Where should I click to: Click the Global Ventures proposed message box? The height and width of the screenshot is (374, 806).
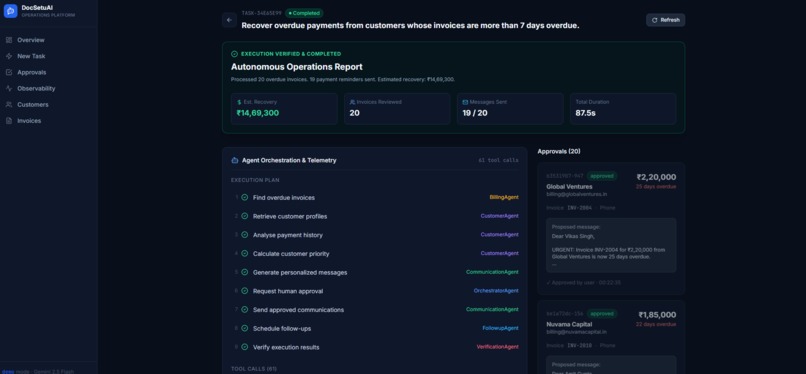pyautogui.click(x=611, y=245)
